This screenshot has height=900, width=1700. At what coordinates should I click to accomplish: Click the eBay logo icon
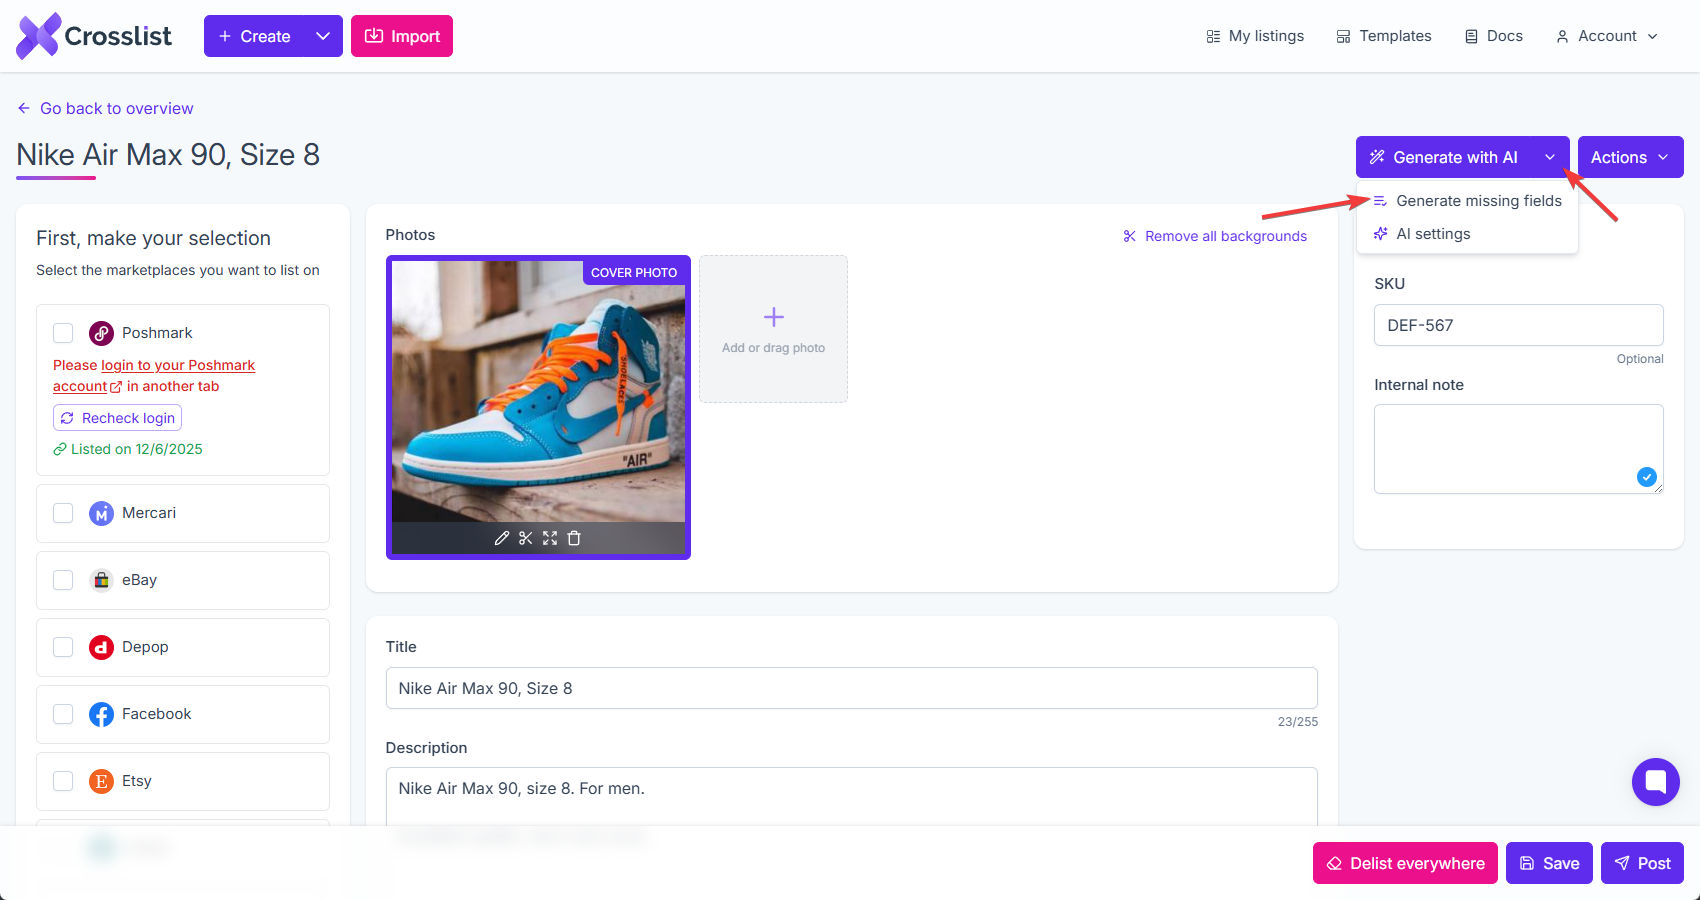click(101, 580)
